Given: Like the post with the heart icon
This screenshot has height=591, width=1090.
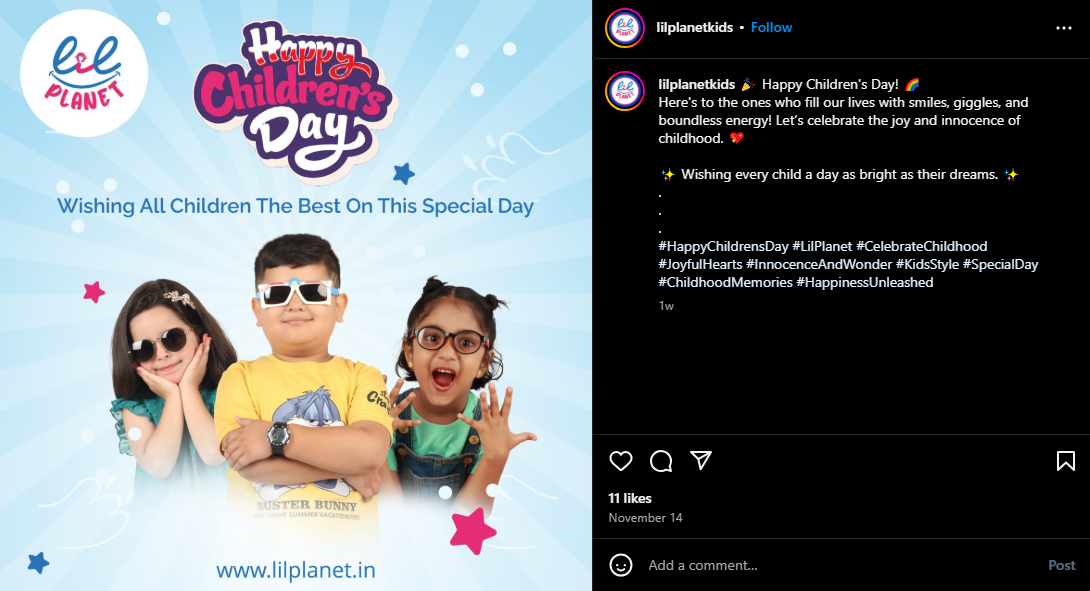Looking at the screenshot, I should [x=621, y=461].
